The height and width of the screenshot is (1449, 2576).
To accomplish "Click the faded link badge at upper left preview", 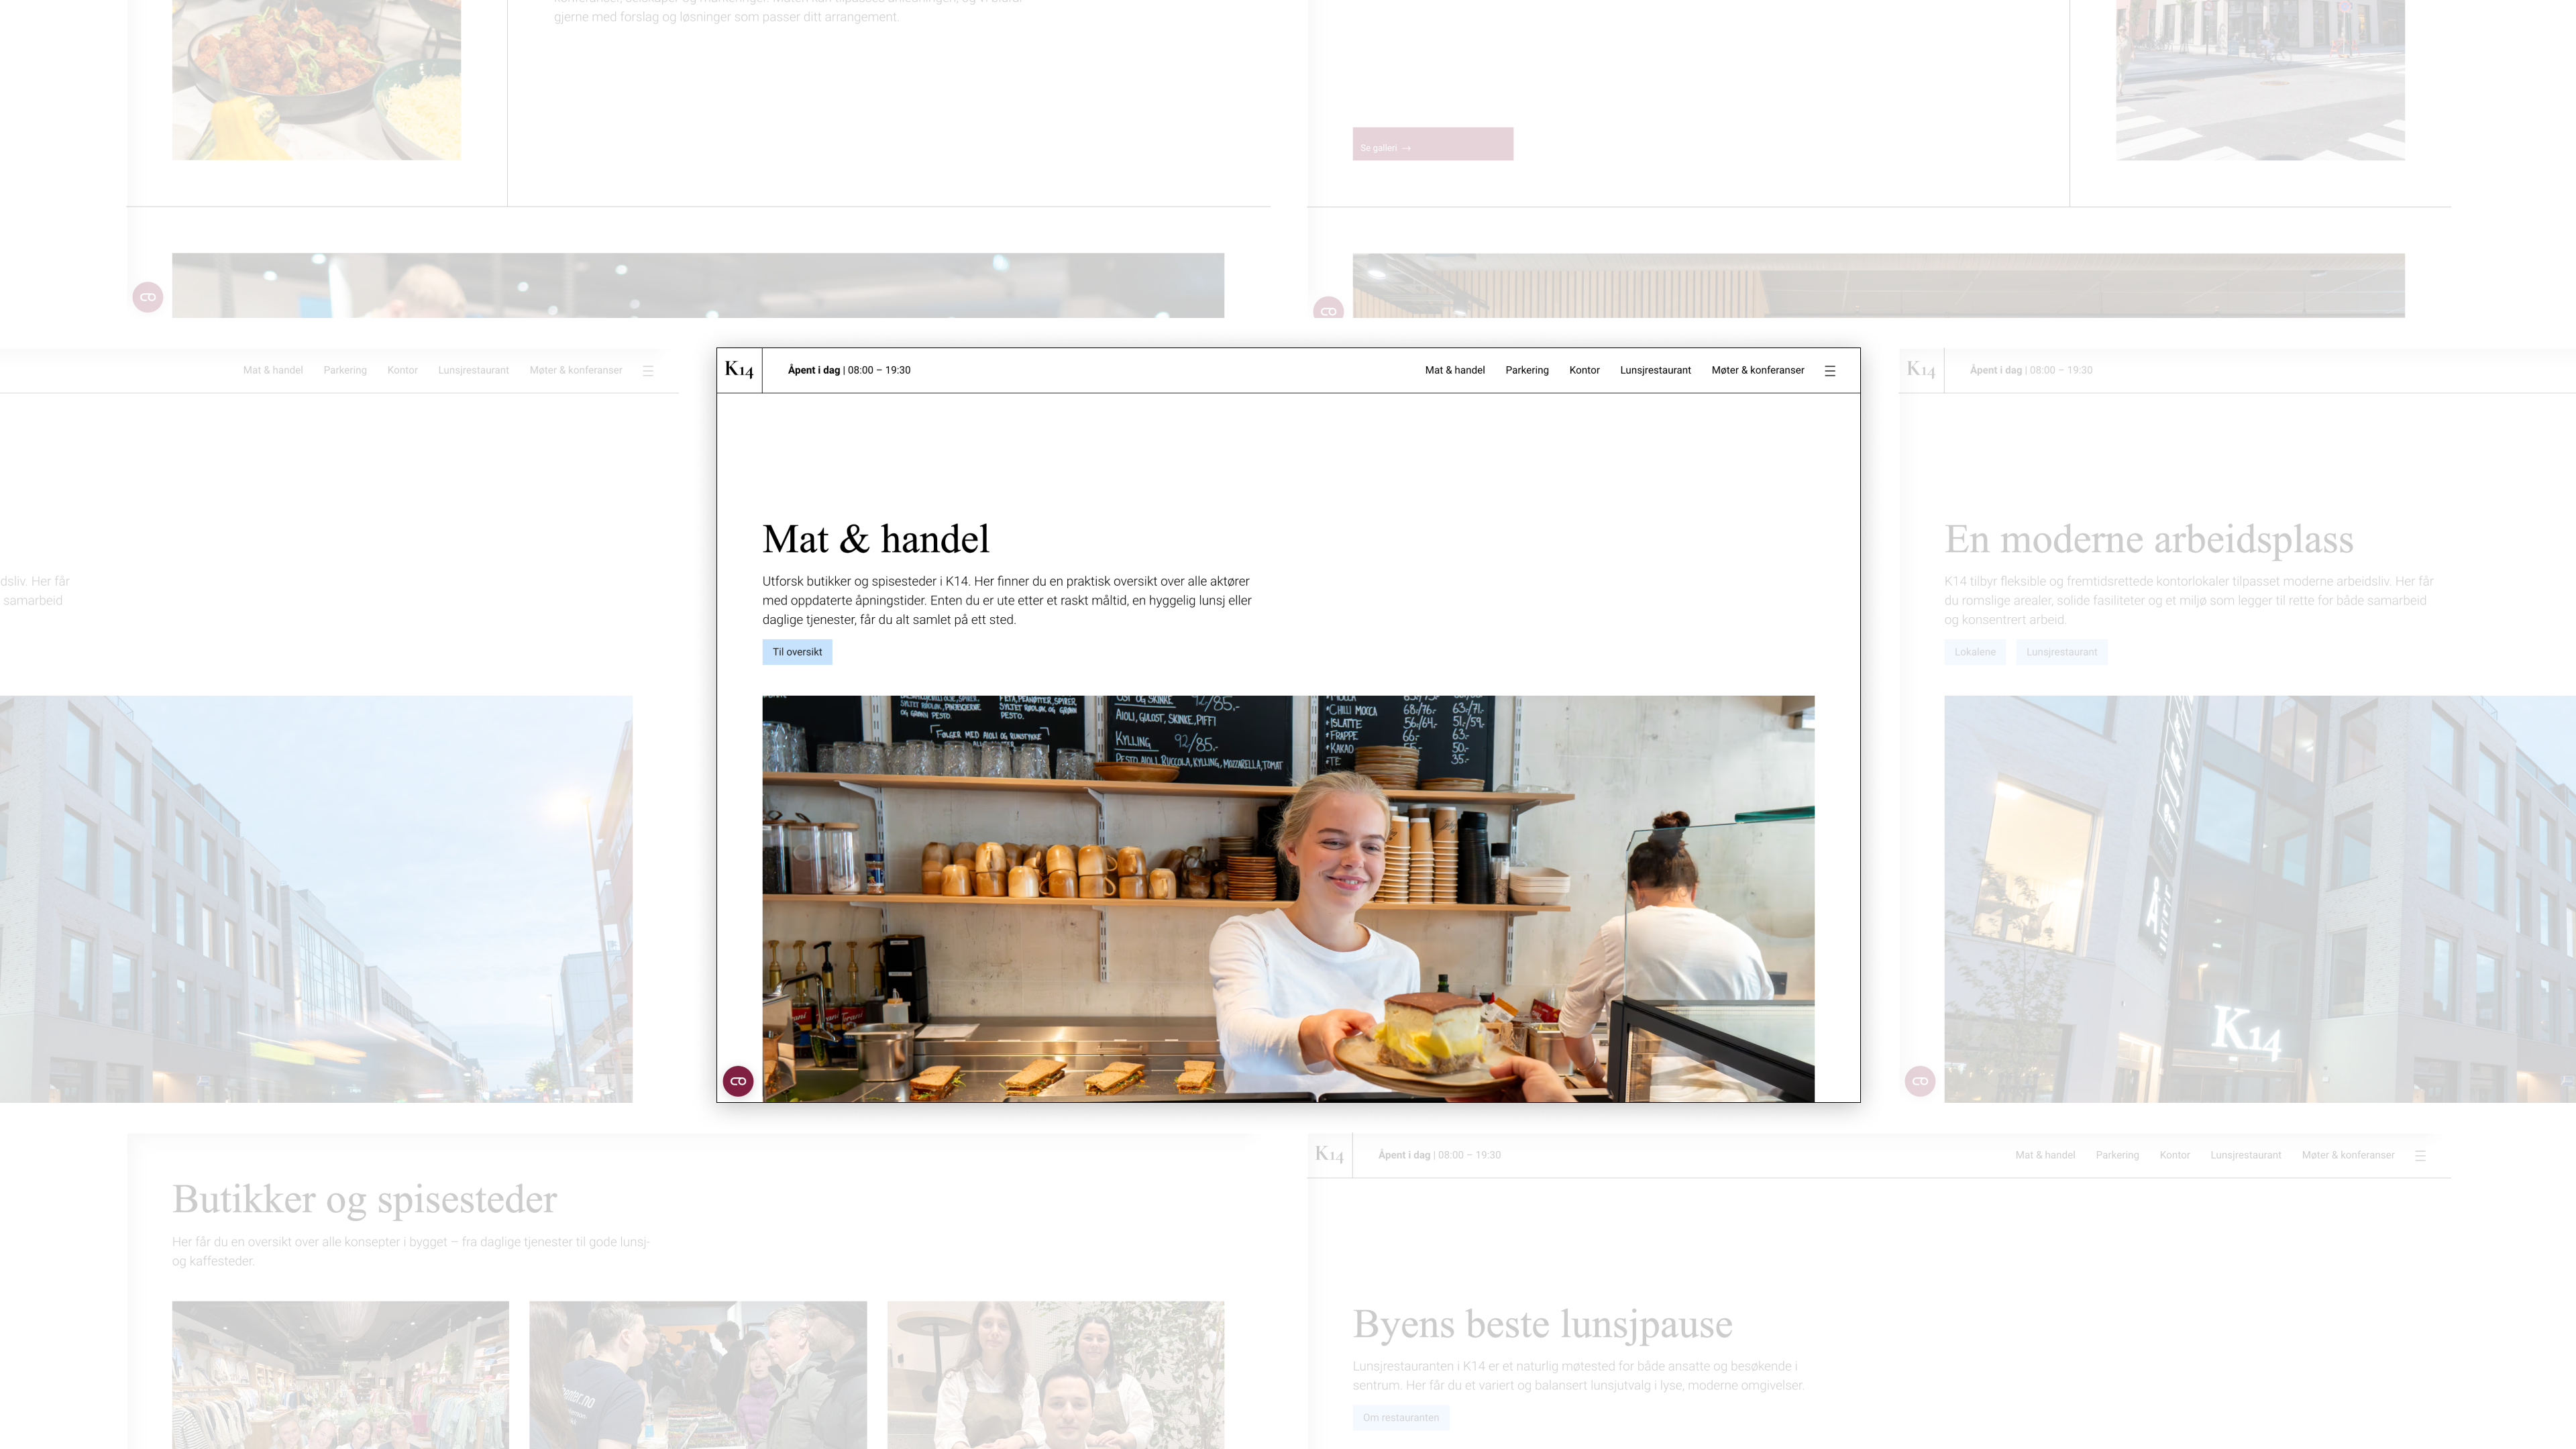I will point(148,297).
